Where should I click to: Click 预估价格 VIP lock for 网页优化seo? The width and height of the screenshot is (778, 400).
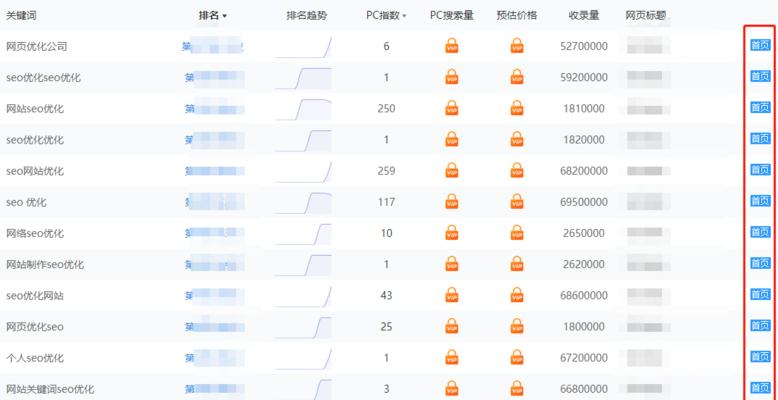[x=517, y=327]
